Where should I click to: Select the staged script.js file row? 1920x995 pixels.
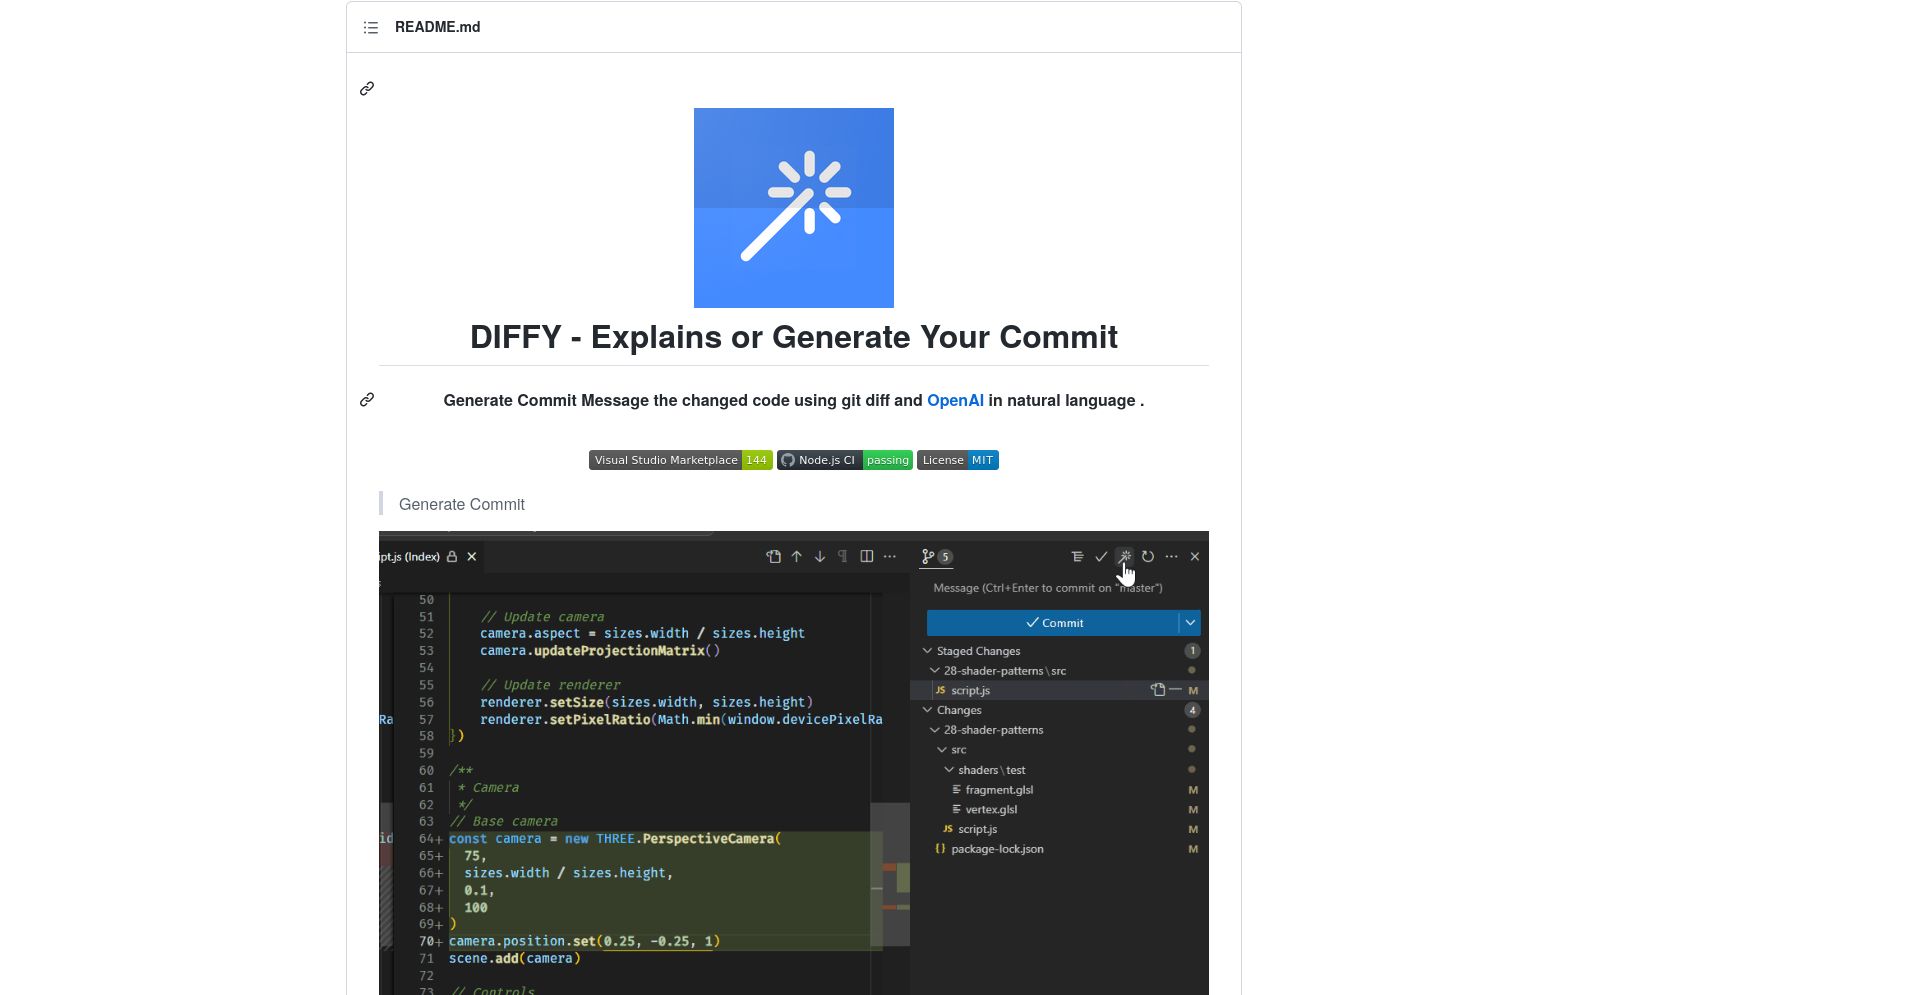coord(1059,690)
